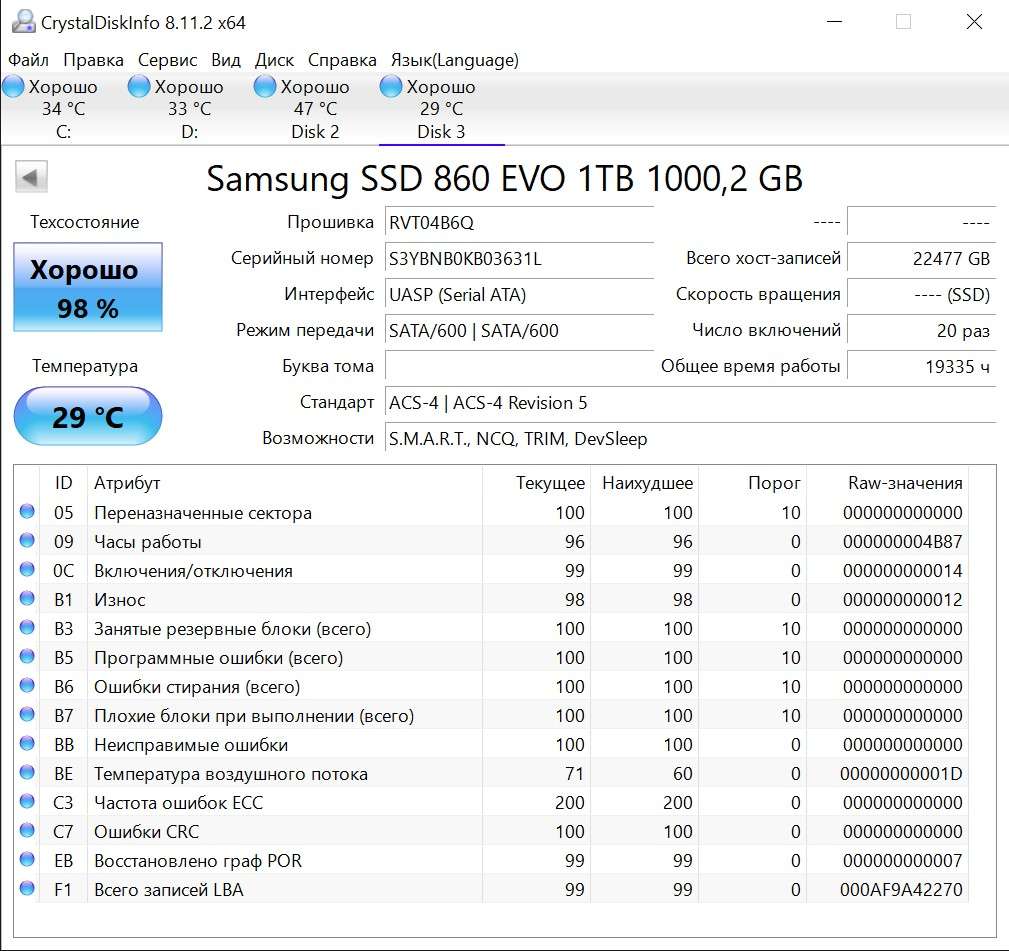This screenshot has height=951, width=1009.
Task: Select the Переназначенные сектора row
Action: pos(492,512)
